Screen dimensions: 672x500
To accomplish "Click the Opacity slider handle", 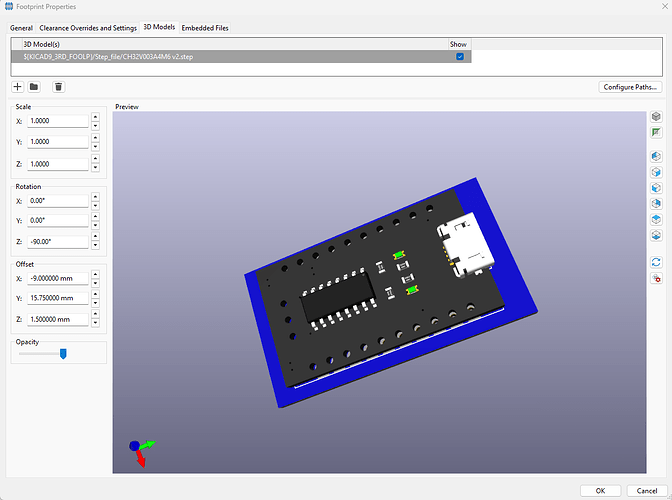I will [63, 353].
